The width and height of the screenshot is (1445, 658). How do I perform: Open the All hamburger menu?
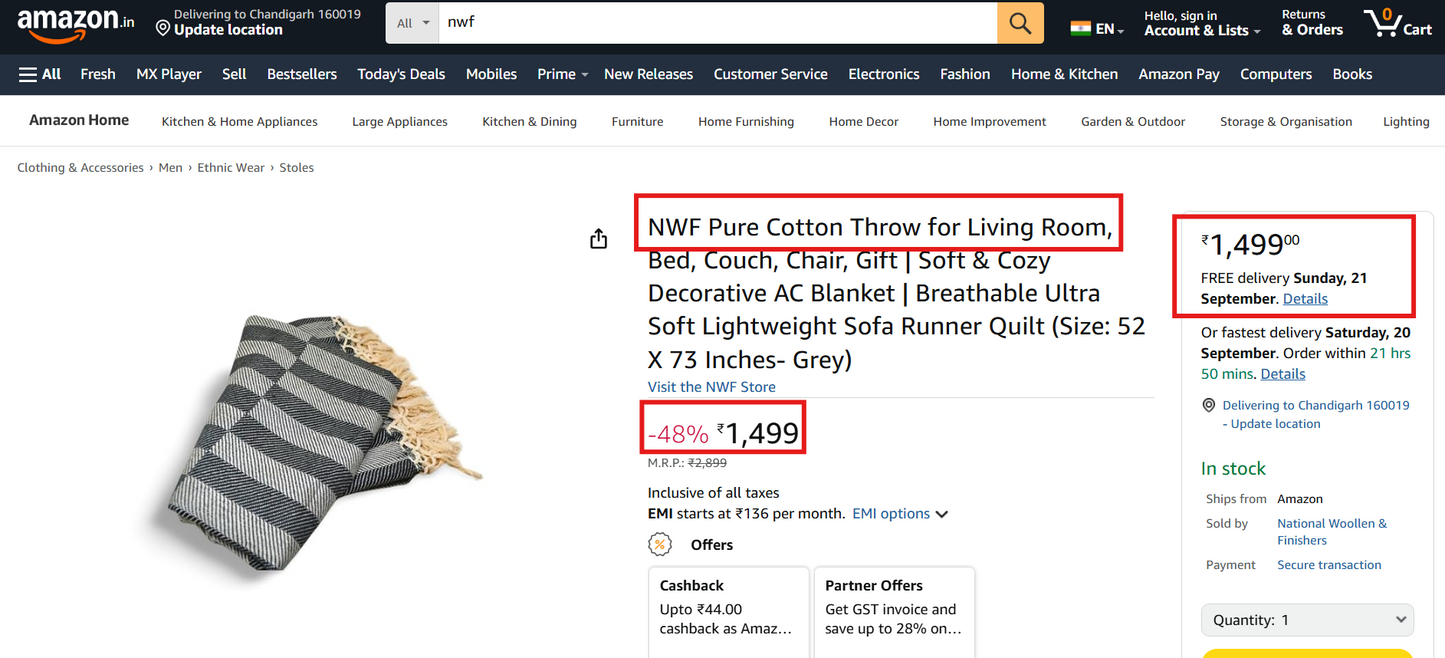[x=40, y=74]
